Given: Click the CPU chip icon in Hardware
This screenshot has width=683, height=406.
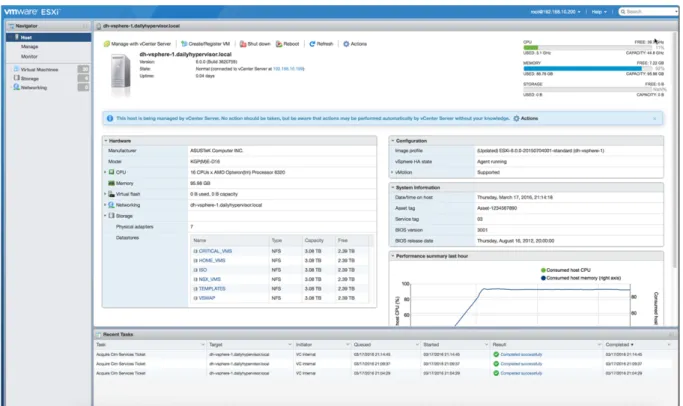Looking at the screenshot, I should [112, 172].
